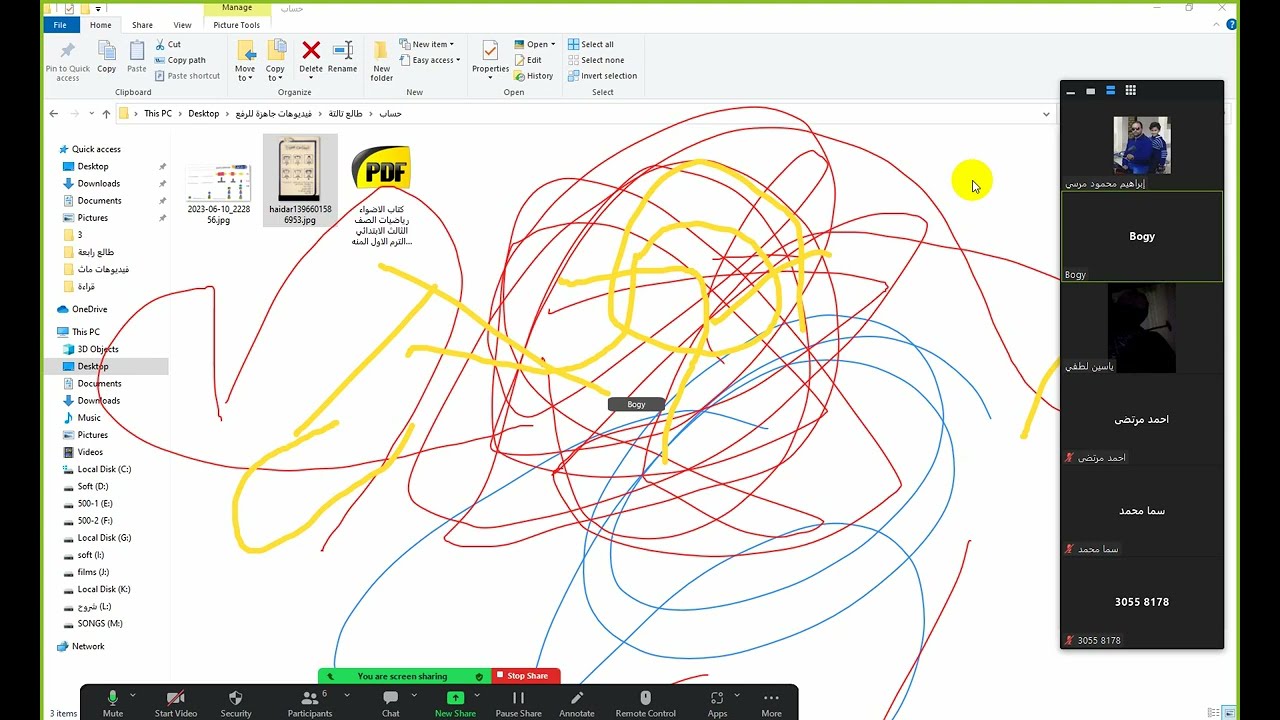Expand audio options arrow next to Mute
This screenshot has height=720, width=1280.
coord(133,695)
